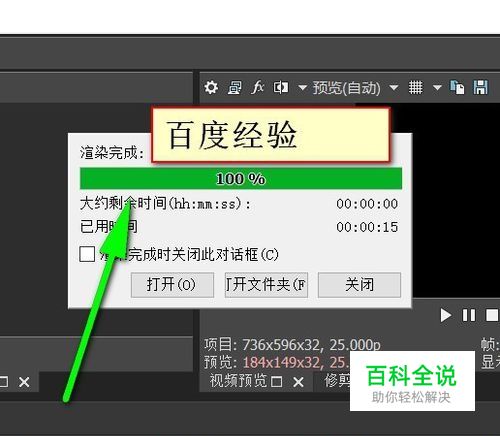This screenshot has height=436, width=500.
Task: Click the 100 % render progress bar
Action: click(241, 179)
